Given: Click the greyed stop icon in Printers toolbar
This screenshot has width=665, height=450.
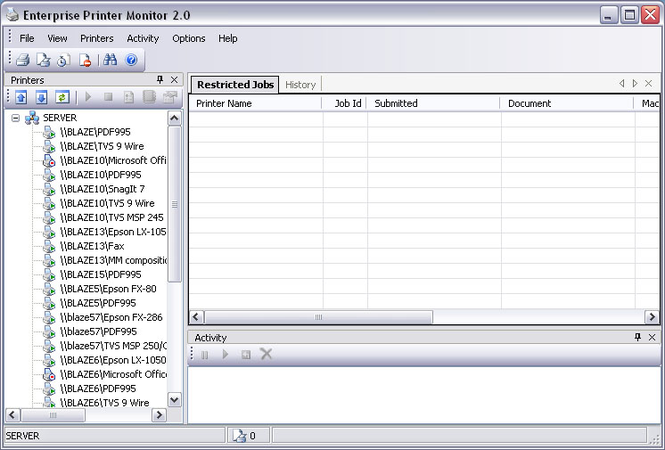Looking at the screenshot, I should 108,97.
